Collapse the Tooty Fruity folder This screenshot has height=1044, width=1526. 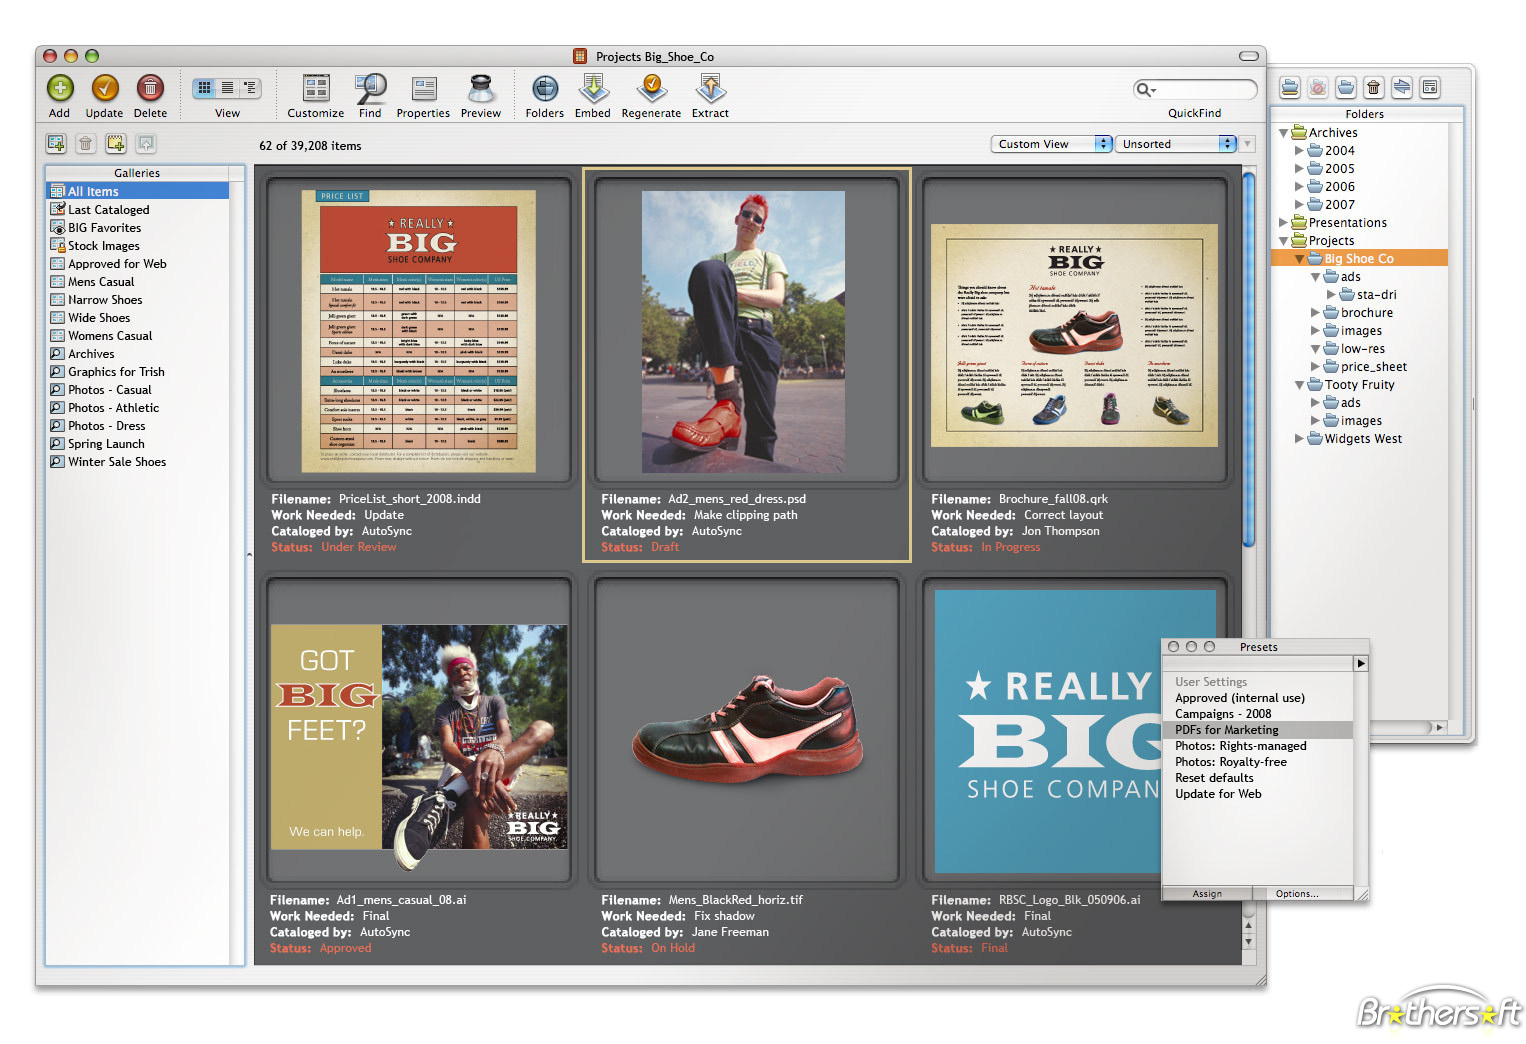pyautogui.click(x=1299, y=385)
